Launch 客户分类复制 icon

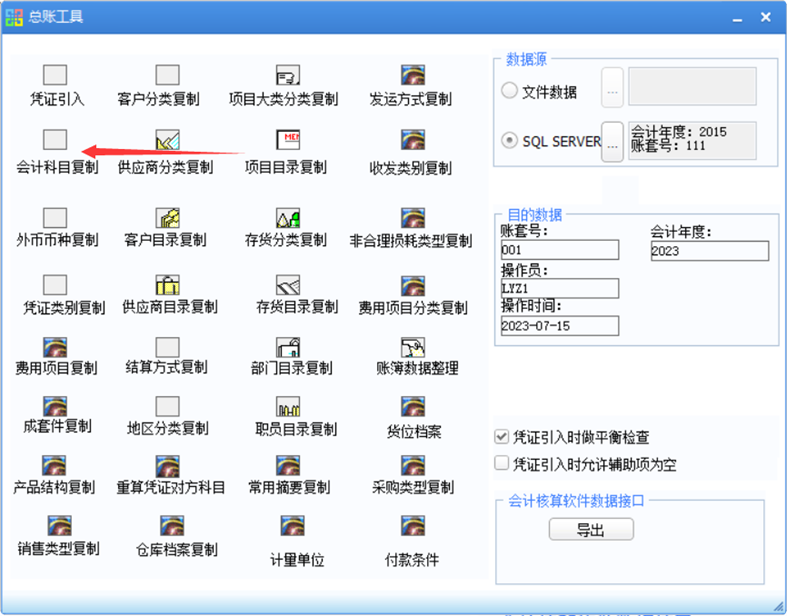tap(167, 75)
